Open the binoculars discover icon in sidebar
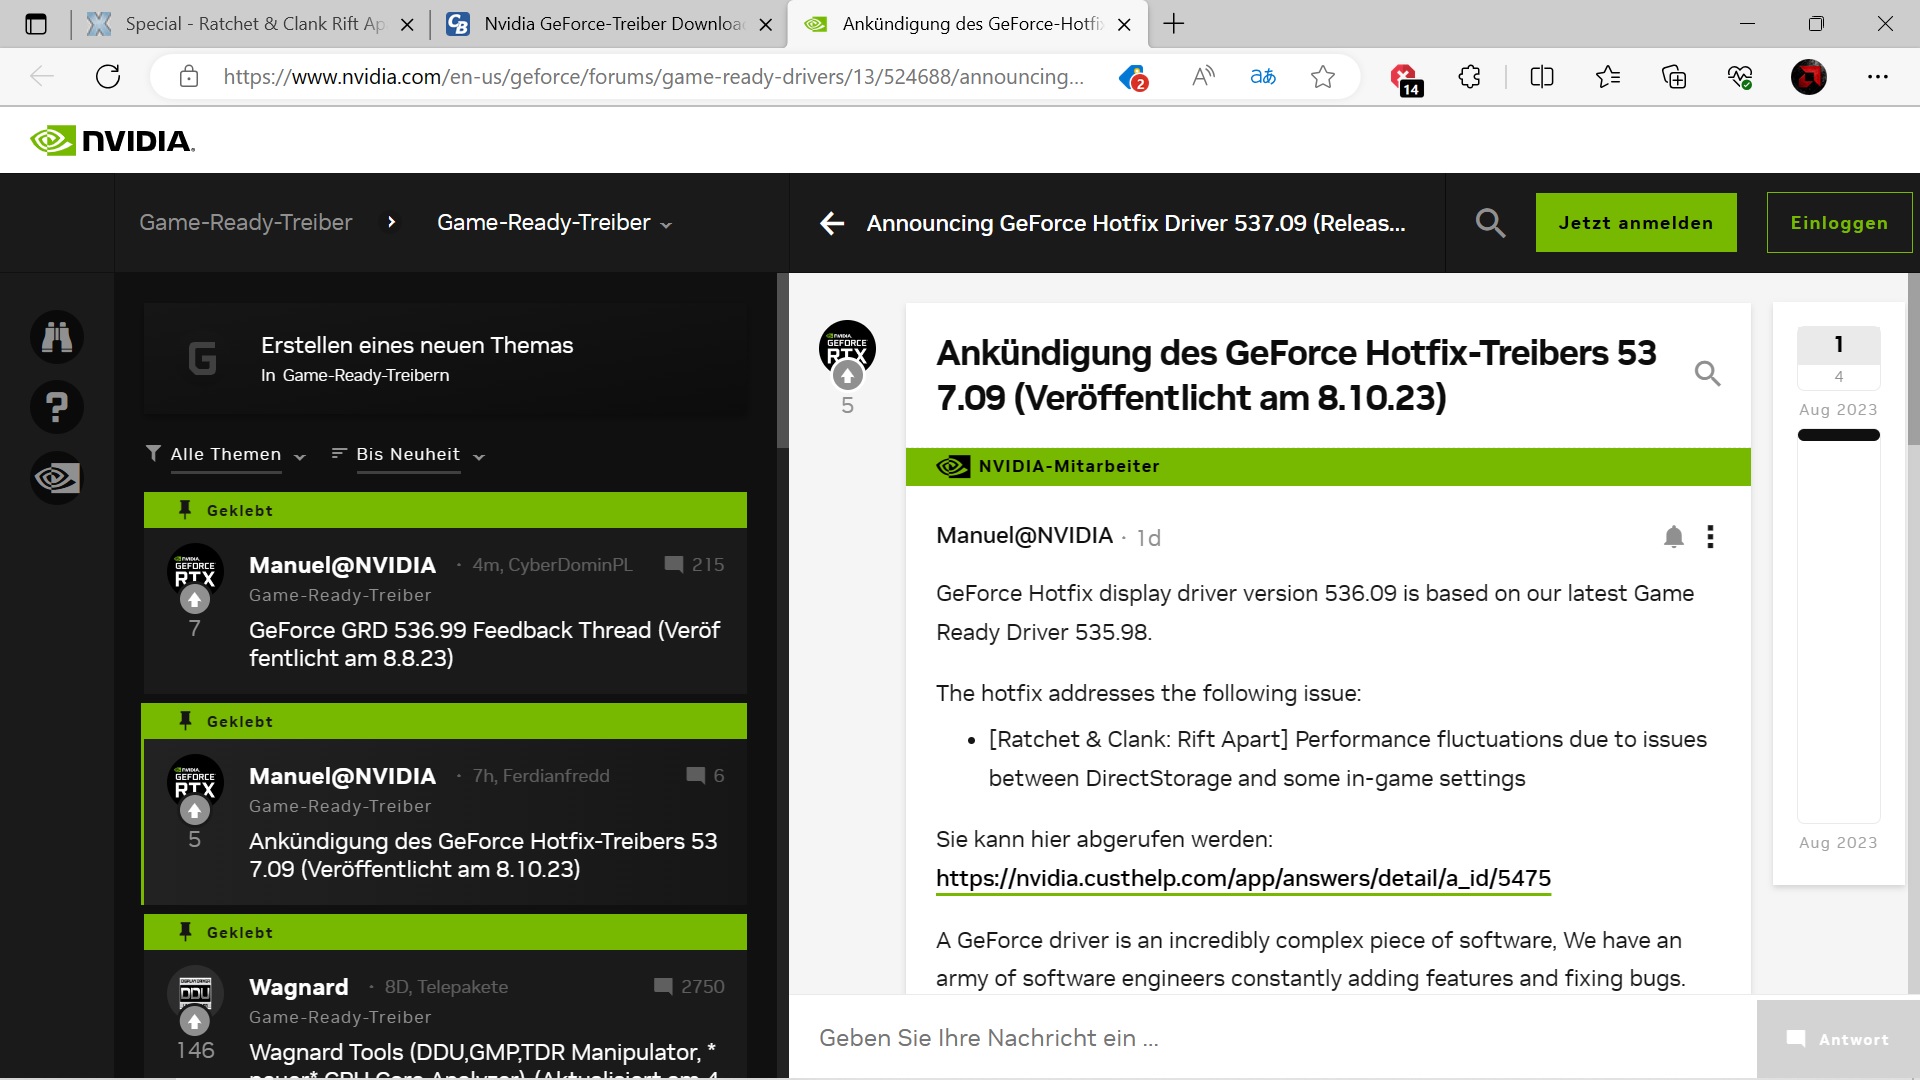Image resolution: width=1920 pixels, height=1080 pixels. 57,337
